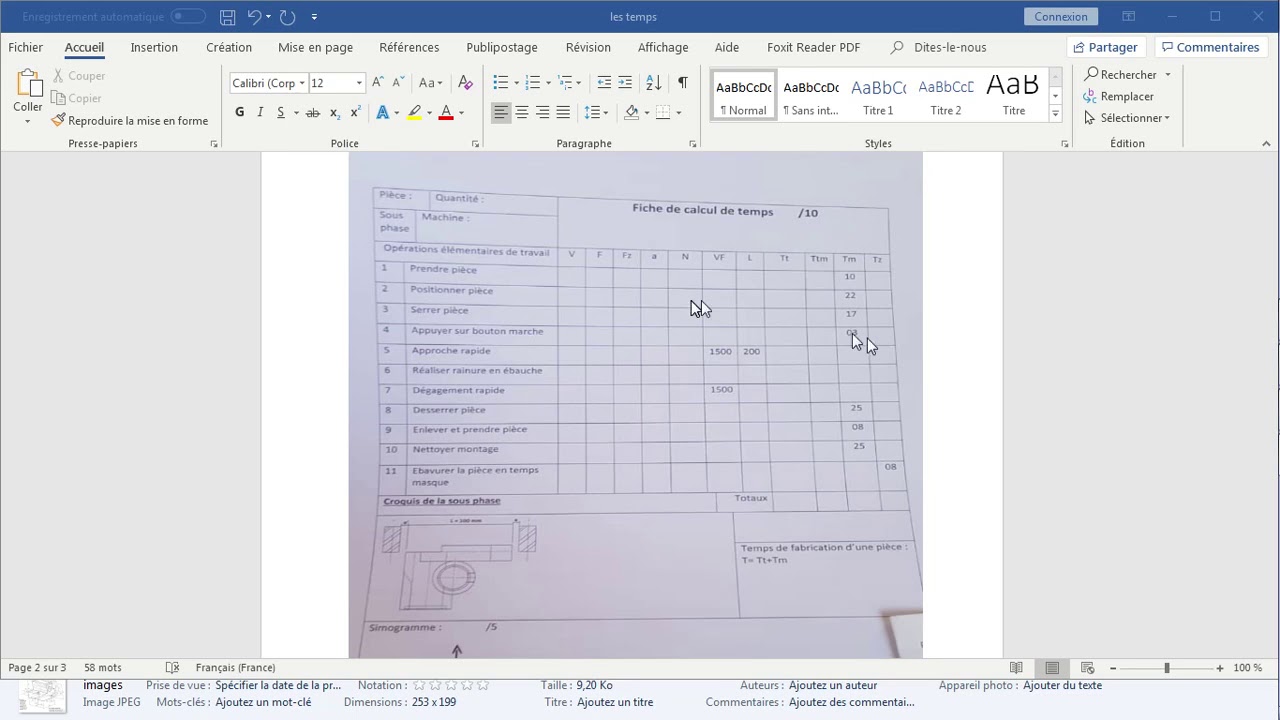Open the Affichage tab
Screen dimensions: 1280x720
pyautogui.click(x=663, y=47)
